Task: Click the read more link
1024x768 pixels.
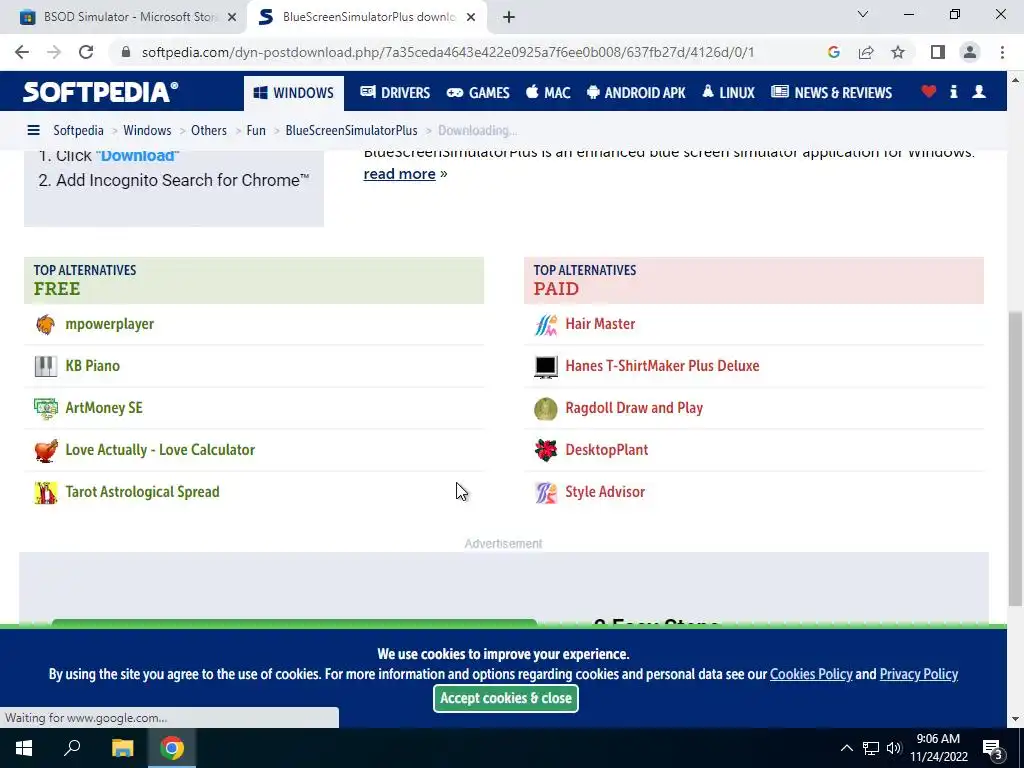Action: pos(399,174)
